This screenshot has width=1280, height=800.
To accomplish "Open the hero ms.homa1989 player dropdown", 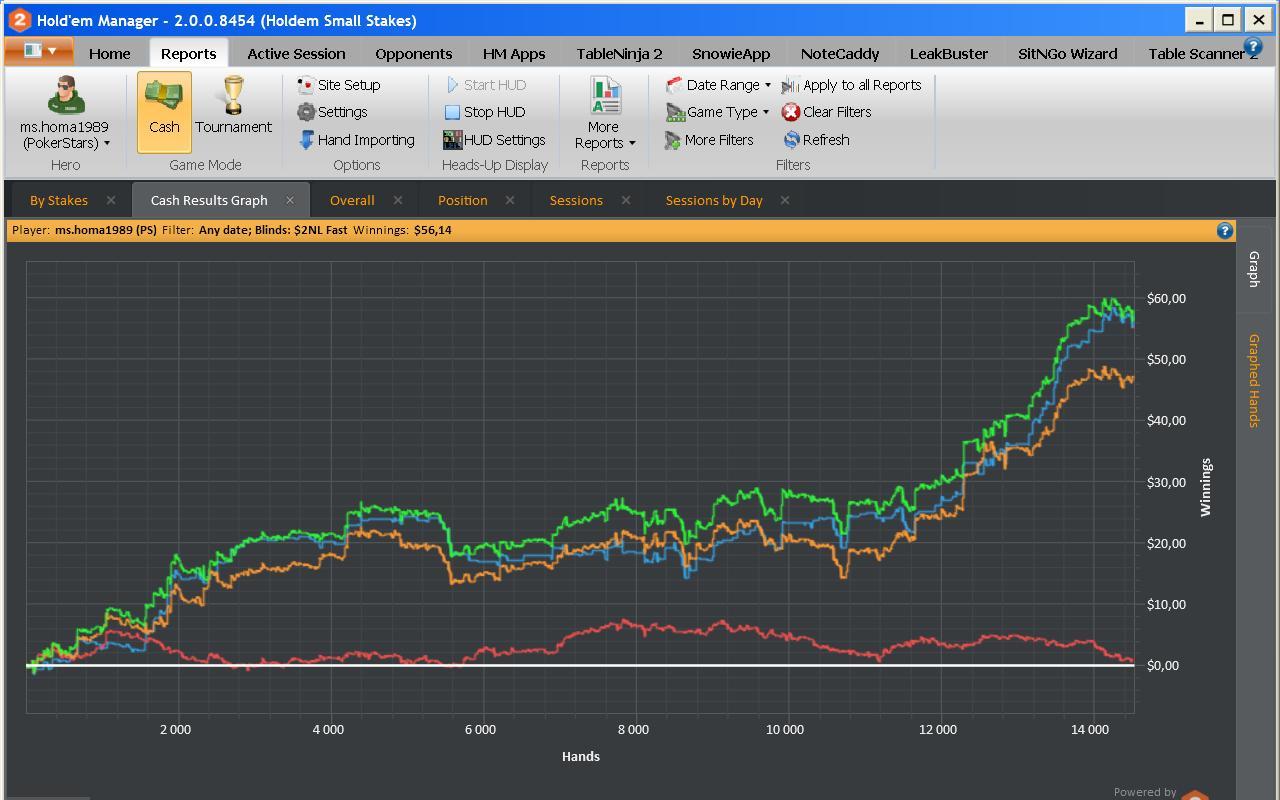I will point(65,112).
